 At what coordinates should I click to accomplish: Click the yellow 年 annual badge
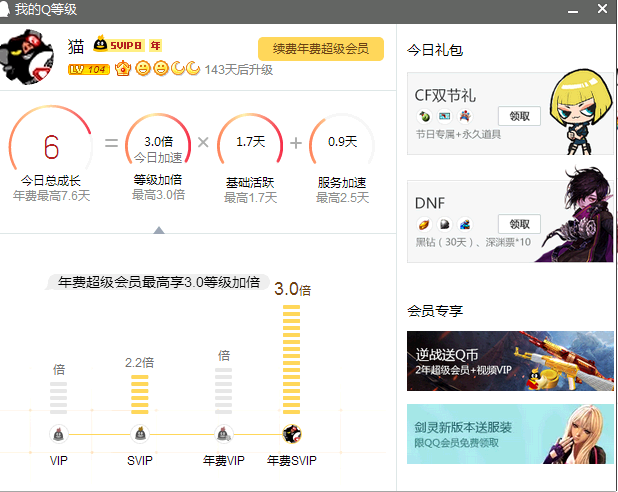point(155,46)
